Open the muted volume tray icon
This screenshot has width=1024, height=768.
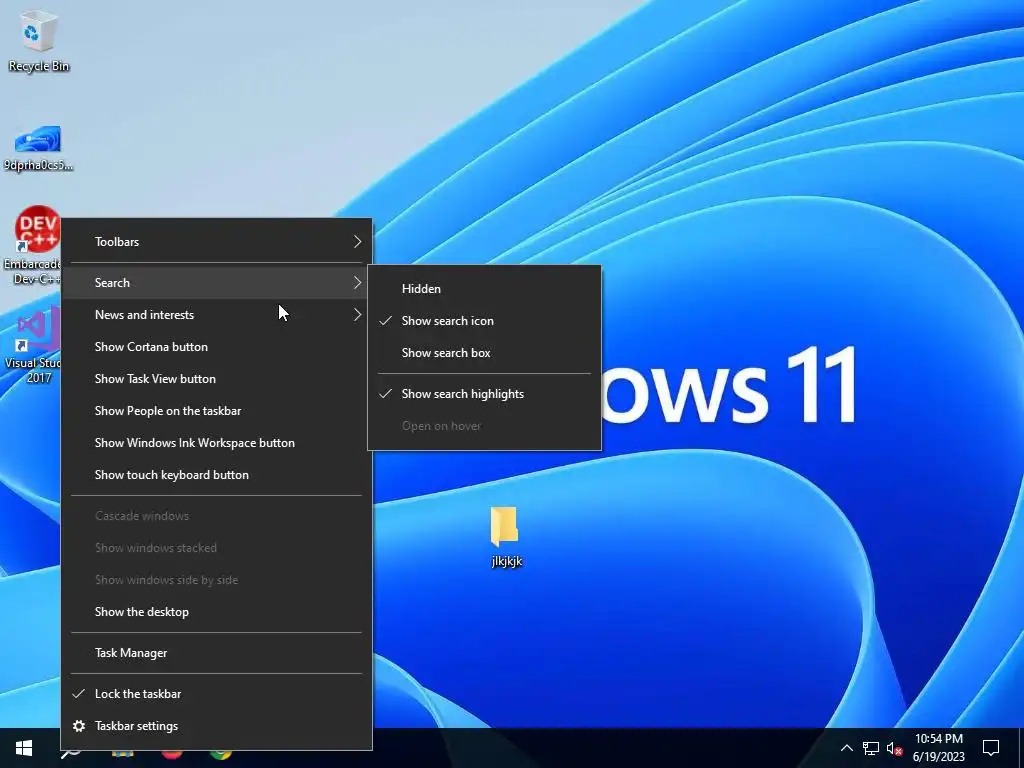894,748
